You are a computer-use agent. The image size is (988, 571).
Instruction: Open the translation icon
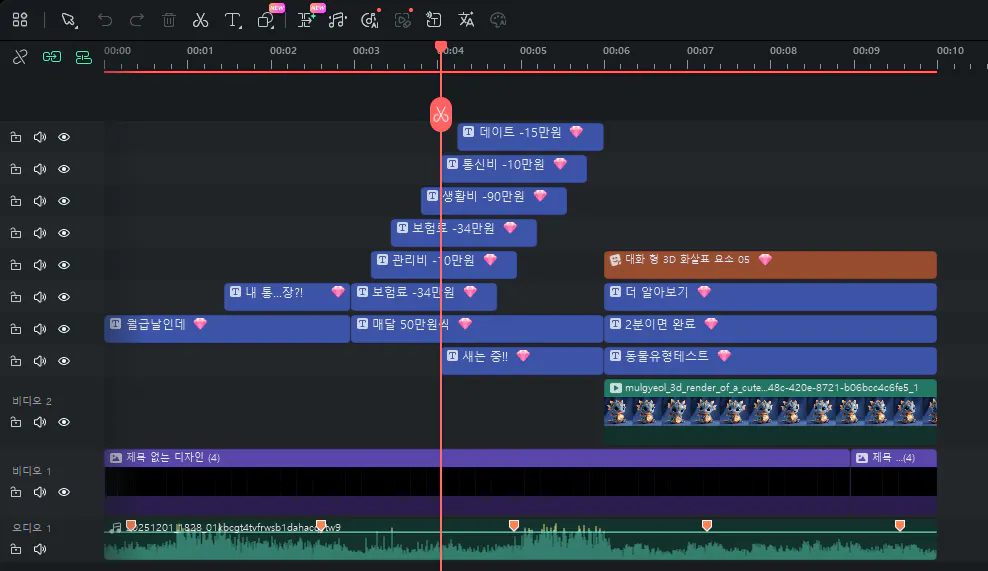coord(466,20)
